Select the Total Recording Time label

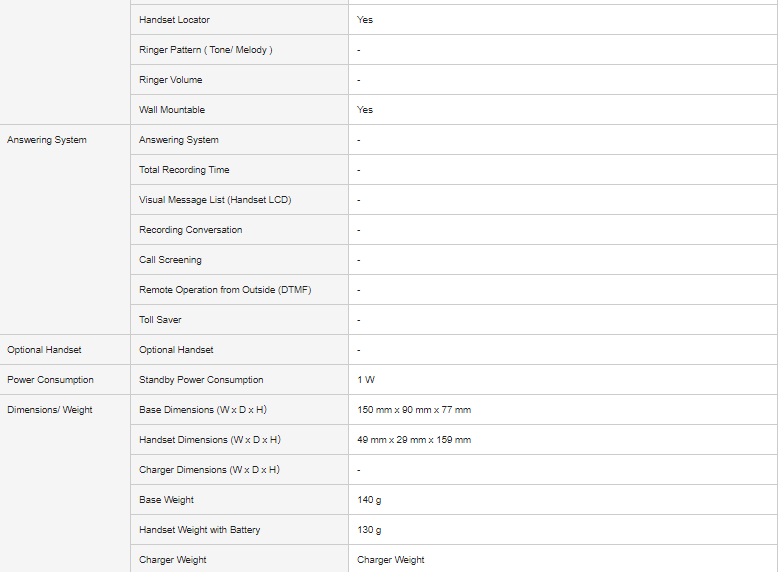pyautogui.click(x=184, y=170)
